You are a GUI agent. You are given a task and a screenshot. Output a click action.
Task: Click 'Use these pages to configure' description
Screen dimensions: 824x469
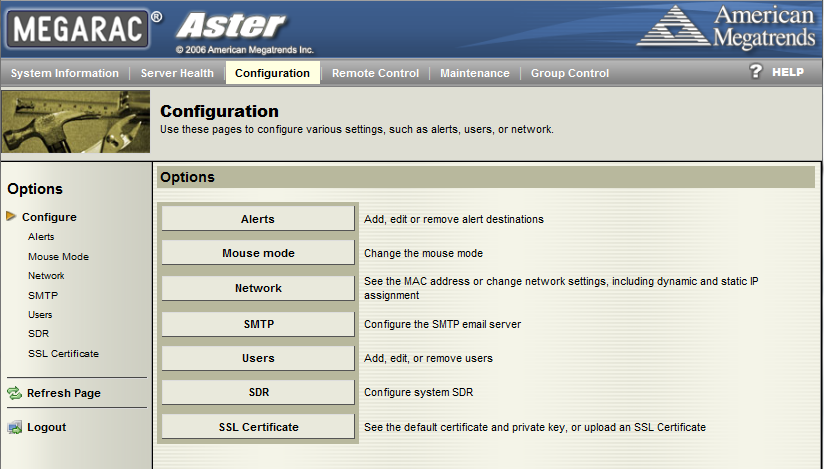pos(357,129)
